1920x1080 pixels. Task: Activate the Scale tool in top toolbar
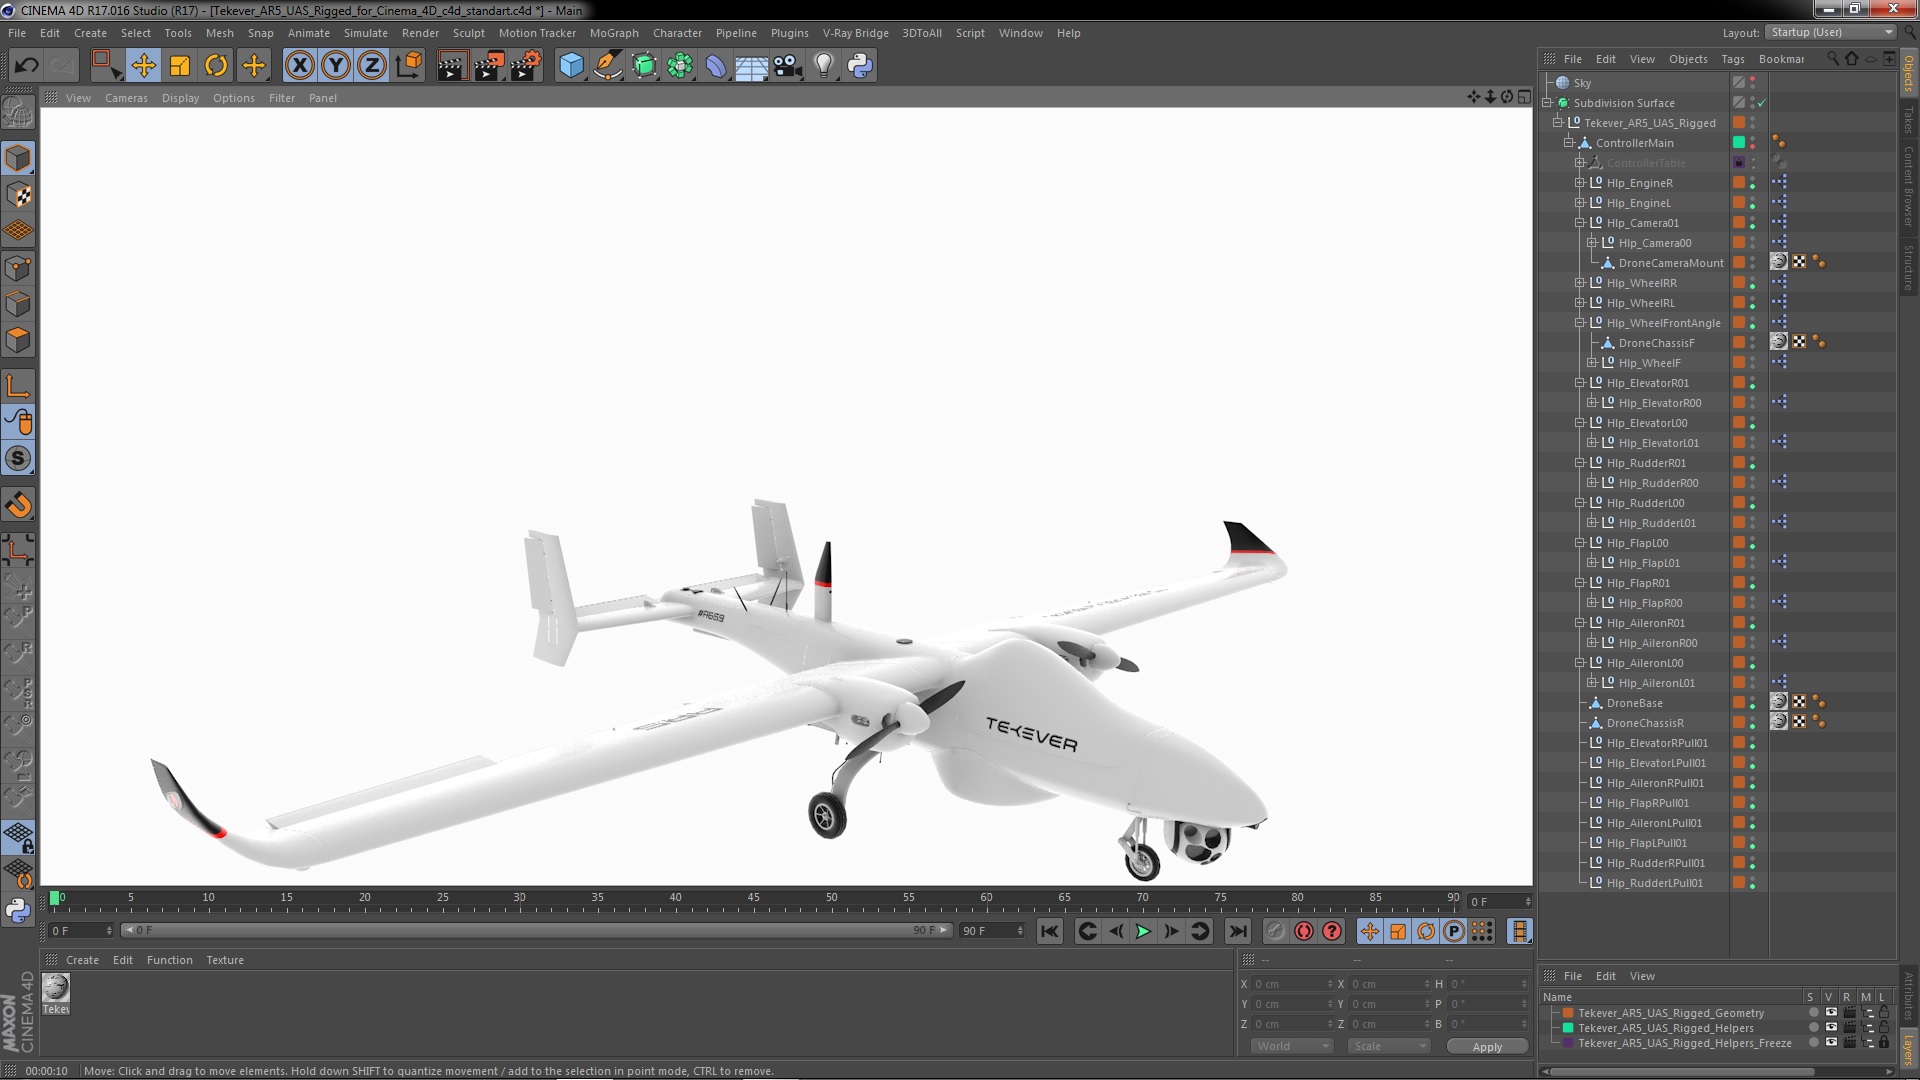coord(180,66)
